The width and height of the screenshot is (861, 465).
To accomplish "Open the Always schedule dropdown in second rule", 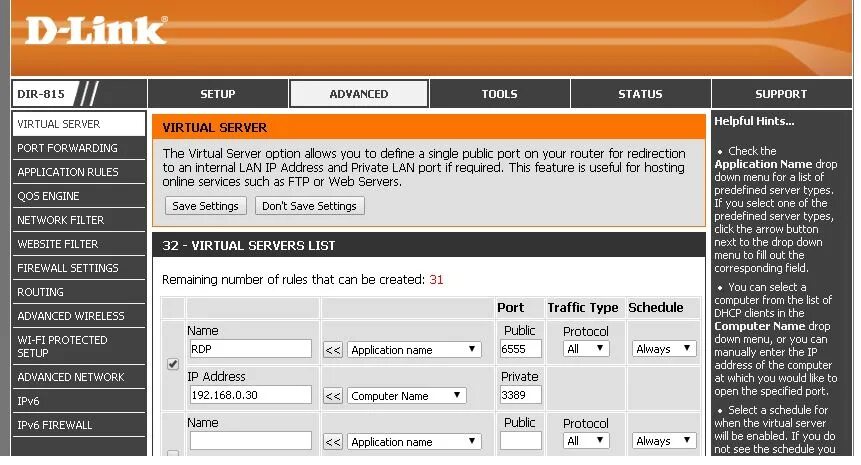I will (x=663, y=441).
